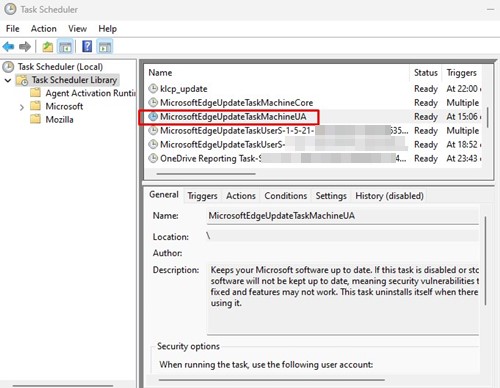The image size is (500, 388).
Task: Click the details pane vertical scrollbar
Action: (485, 261)
